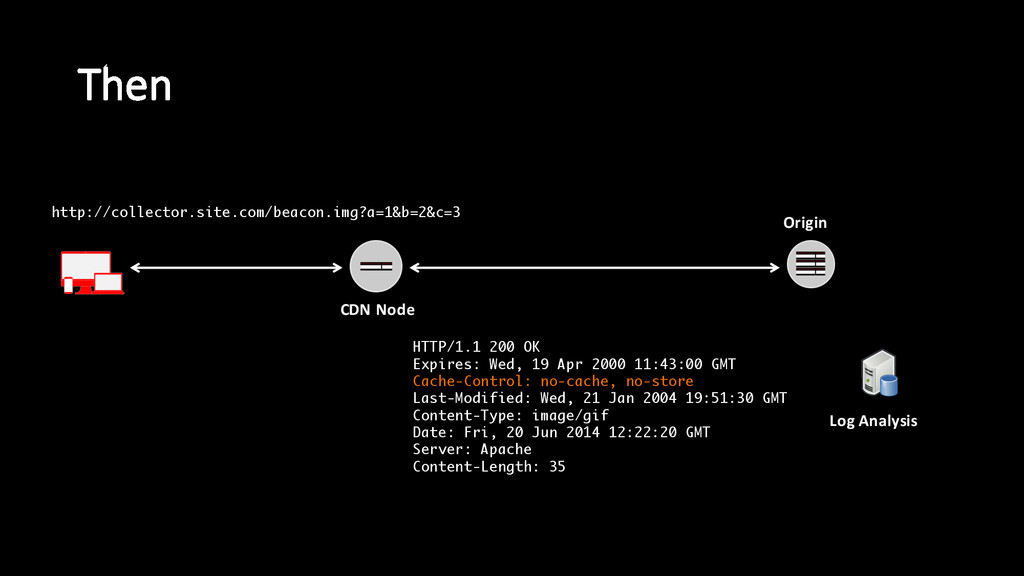The width and height of the screenshot is (1024, 576).
Task: Click the Origin label text
Action: 805,223
